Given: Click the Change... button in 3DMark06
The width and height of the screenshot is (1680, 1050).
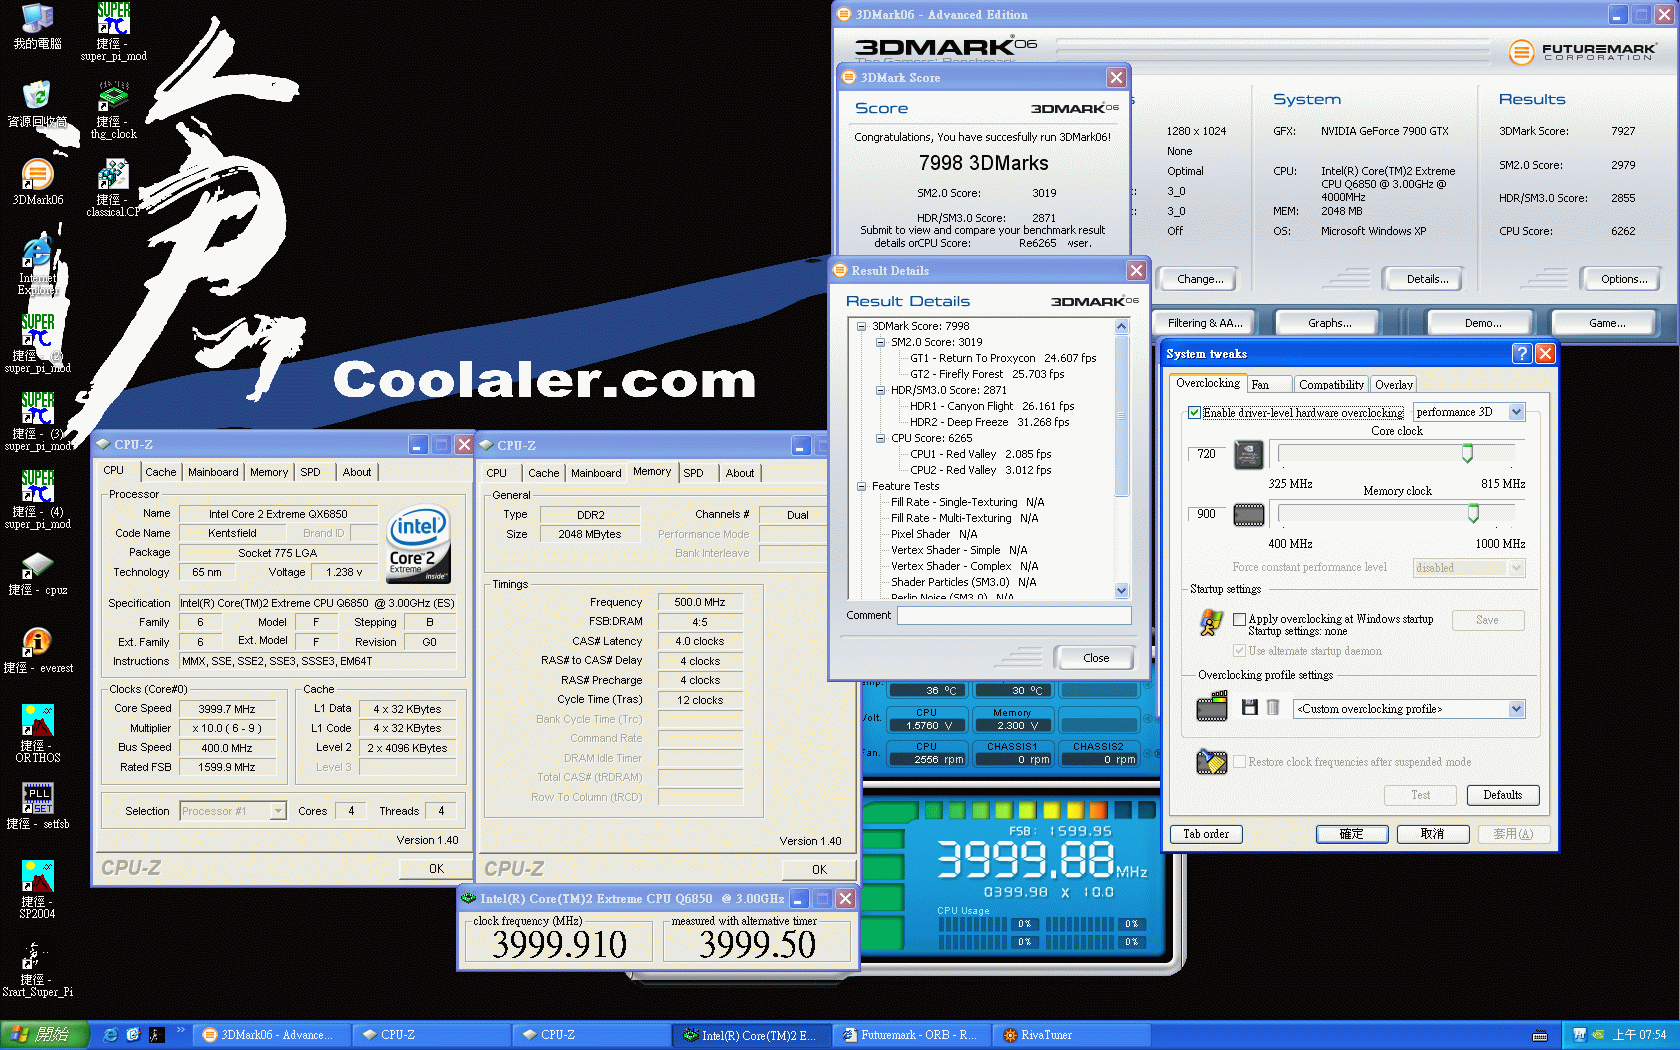Looking at the screenshot, I should (x=1200, y=279).
